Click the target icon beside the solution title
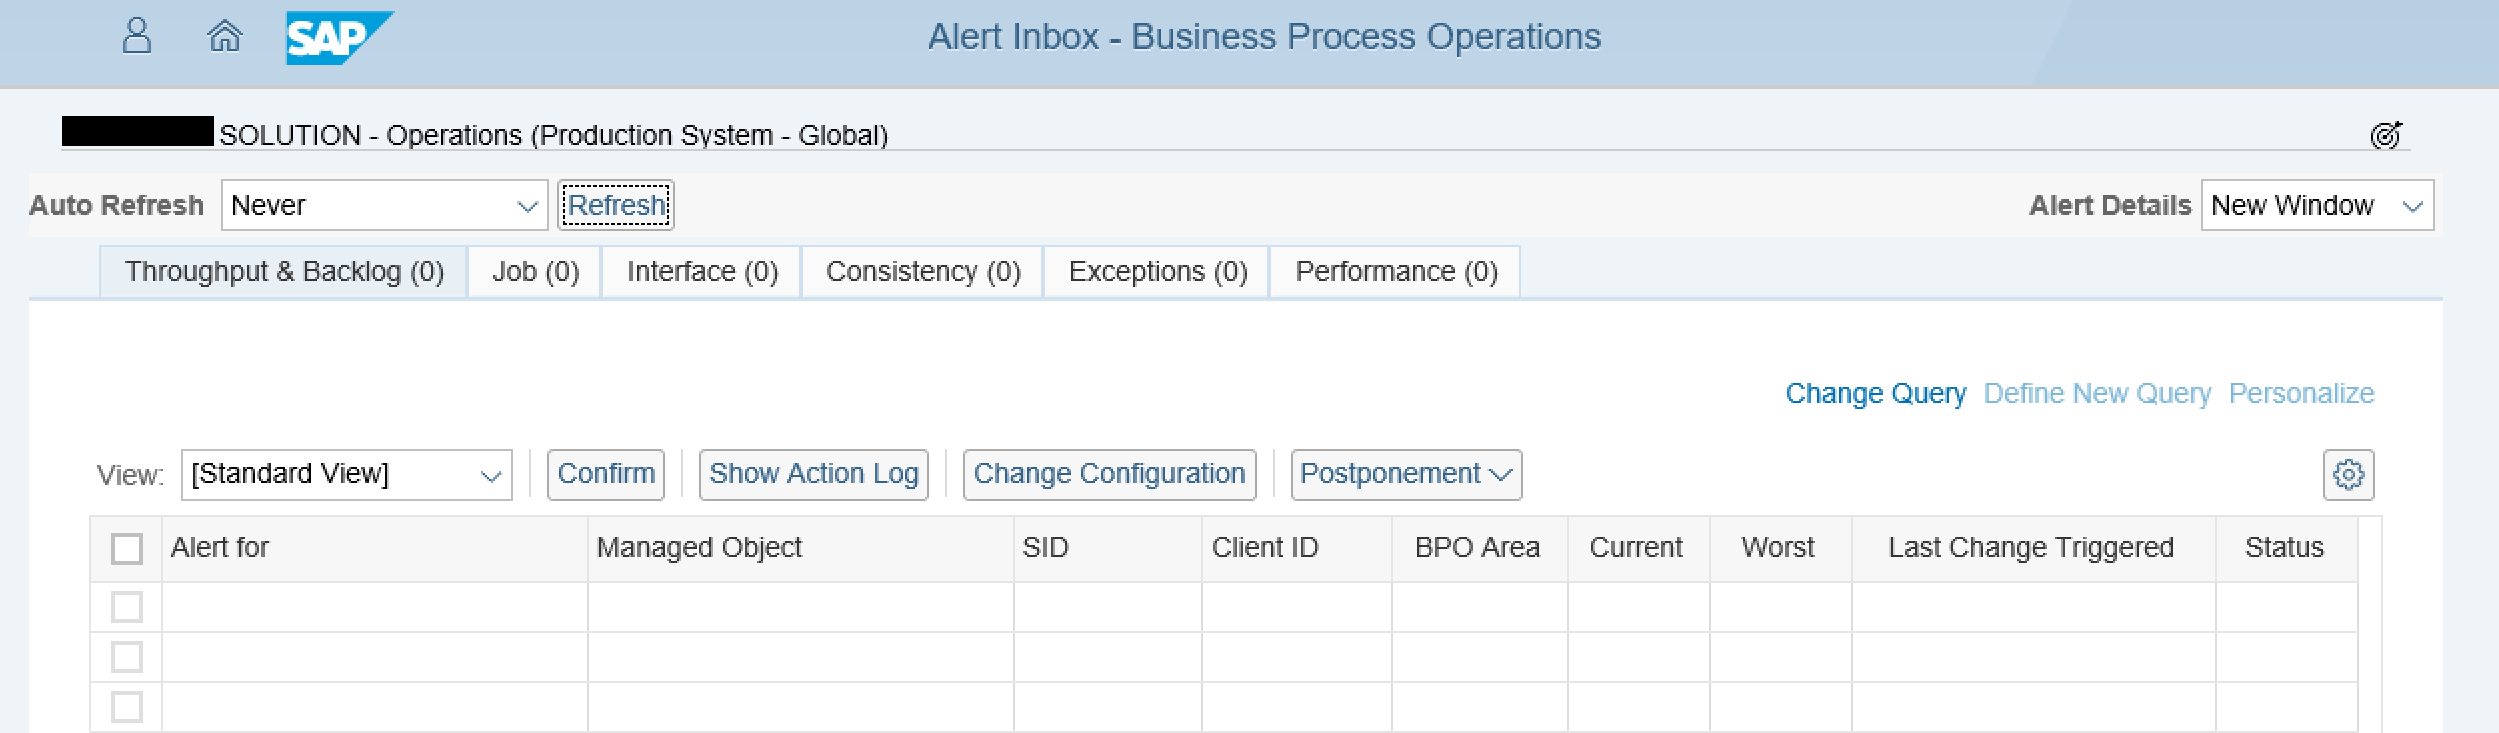2499x733 pixels. point(2386,135)
